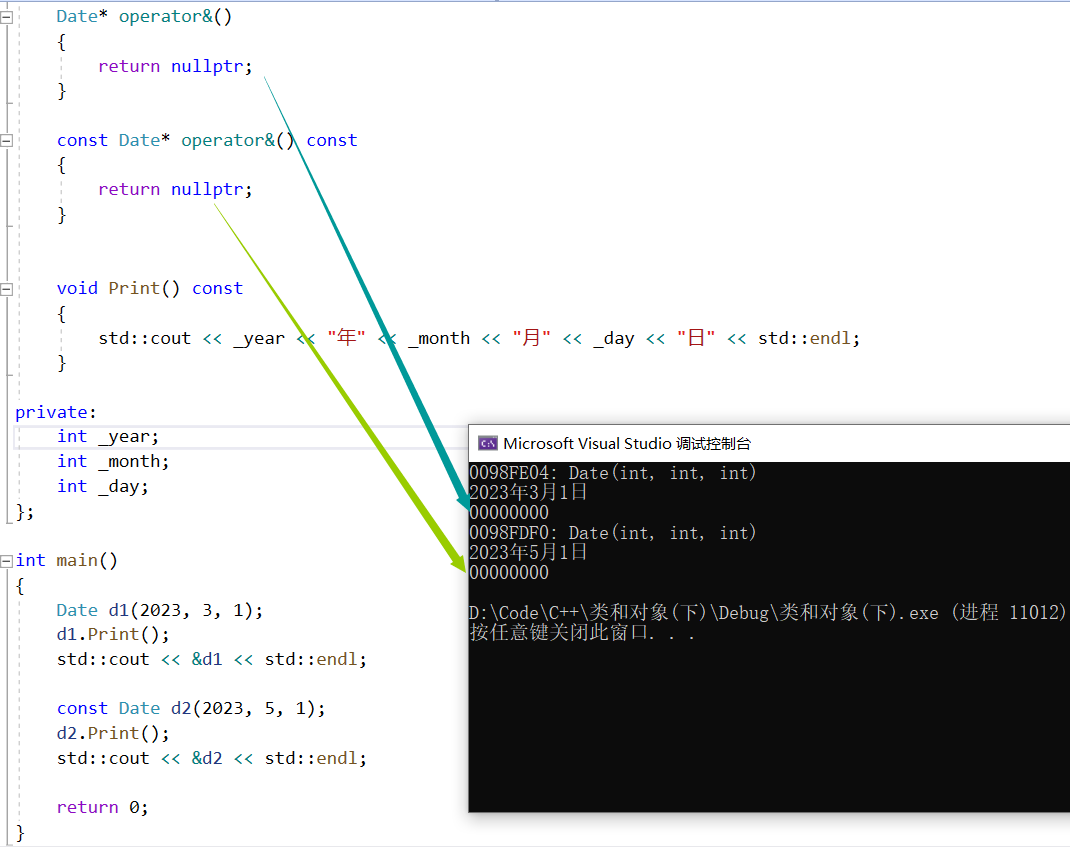Click the std::cout _year line in Print

click(478, 338)
